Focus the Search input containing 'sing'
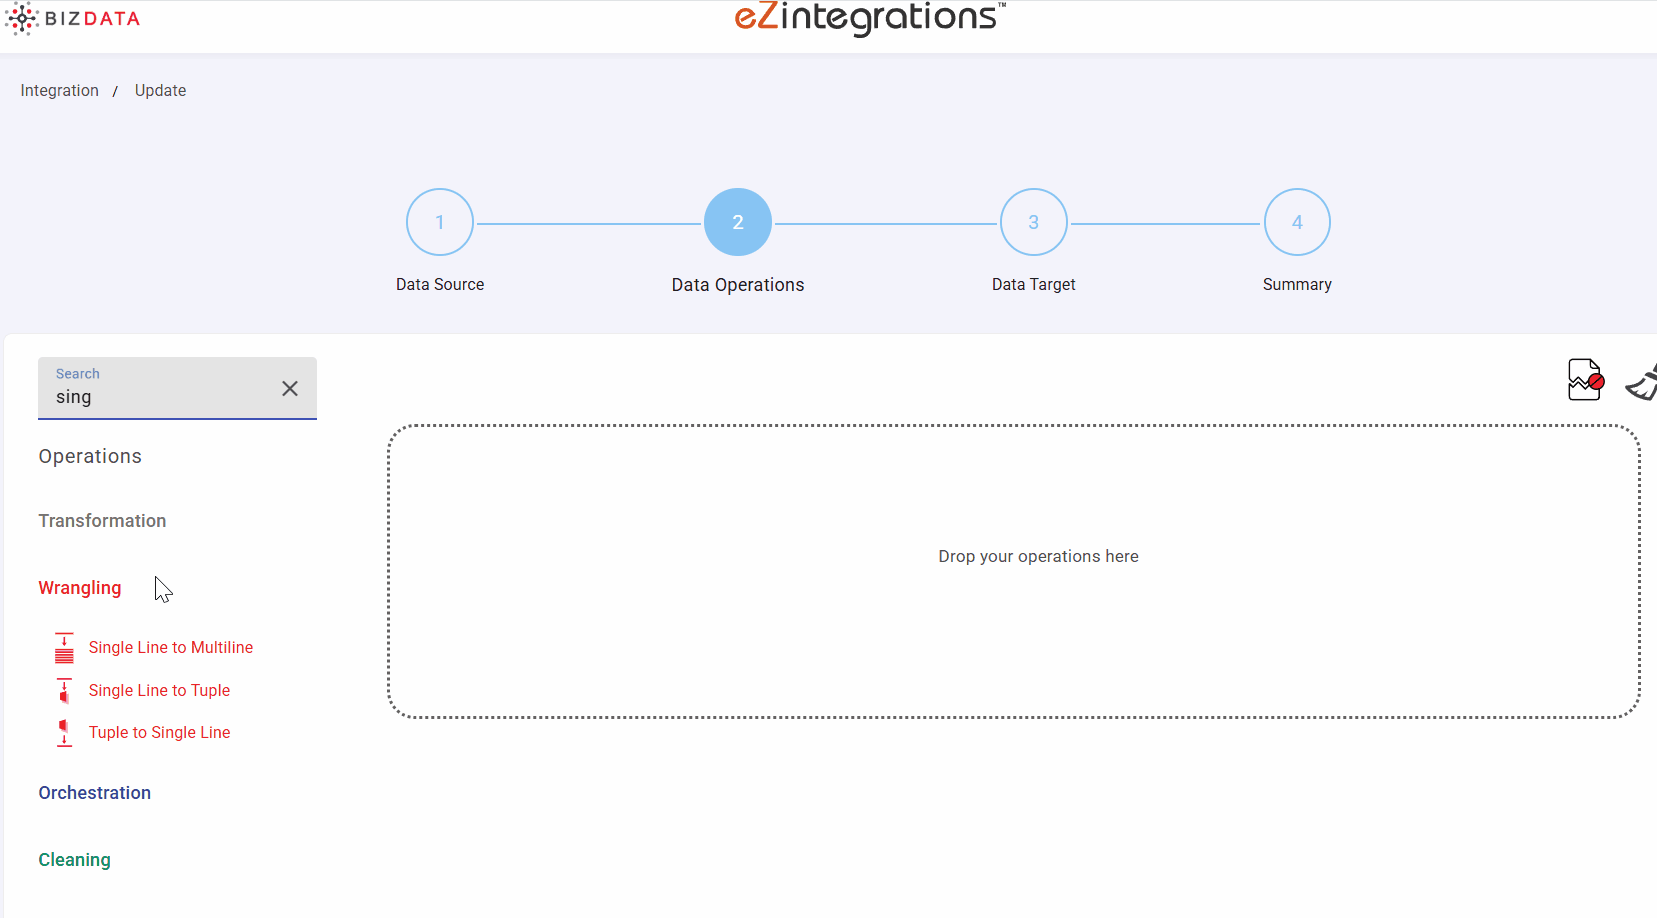Viewport: 1657px width, 918px height. pyautogui.click(x=160, y=397)
